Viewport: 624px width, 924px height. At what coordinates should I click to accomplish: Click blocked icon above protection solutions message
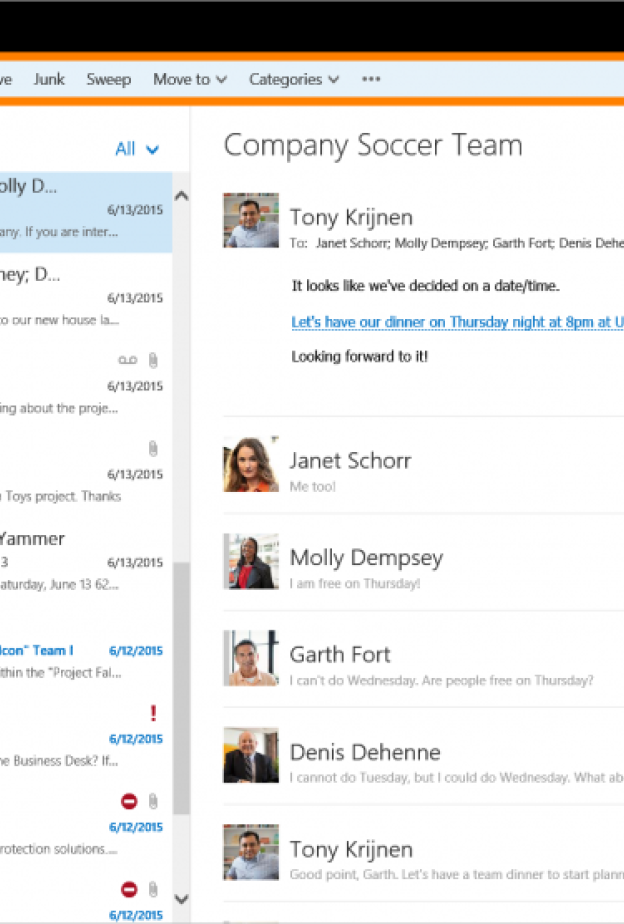[129, 801]
